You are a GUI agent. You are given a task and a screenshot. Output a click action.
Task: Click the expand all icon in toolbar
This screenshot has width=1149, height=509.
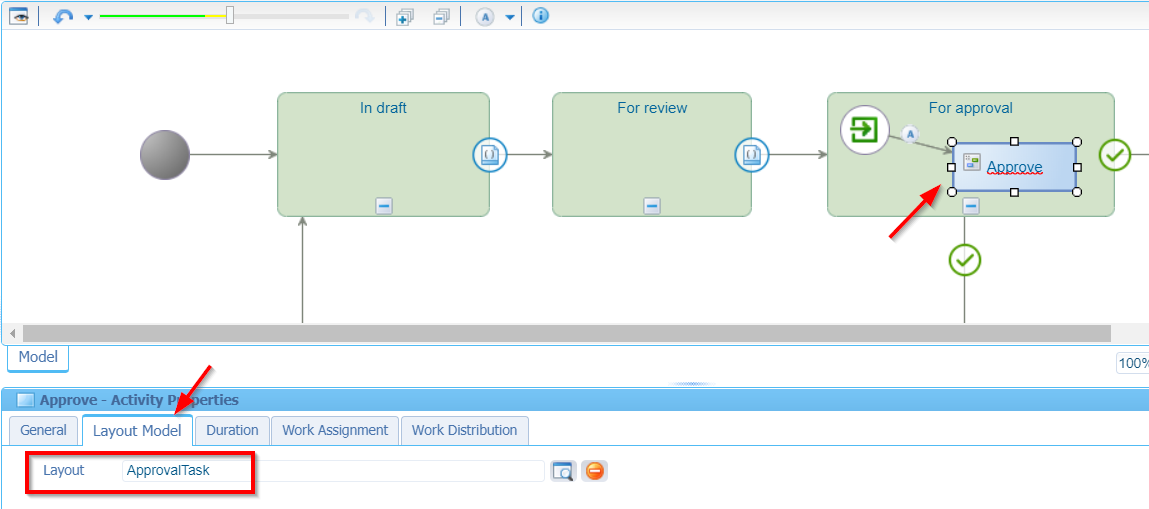click(405, 17)
